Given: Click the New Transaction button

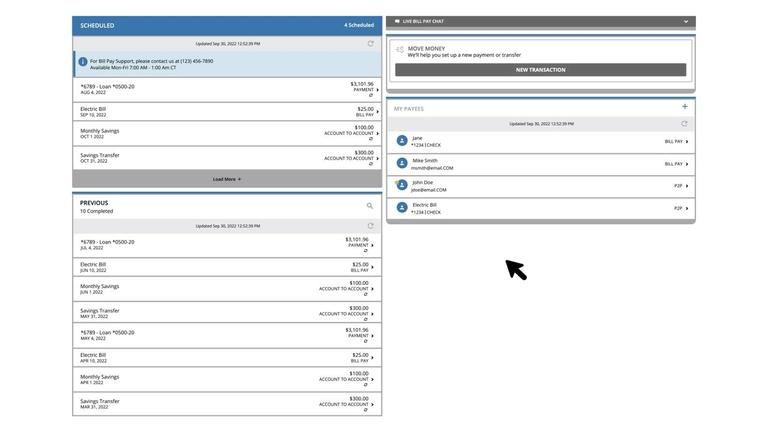Looking at the screenshot, I should pyautogui.click(x=540, y=70).
